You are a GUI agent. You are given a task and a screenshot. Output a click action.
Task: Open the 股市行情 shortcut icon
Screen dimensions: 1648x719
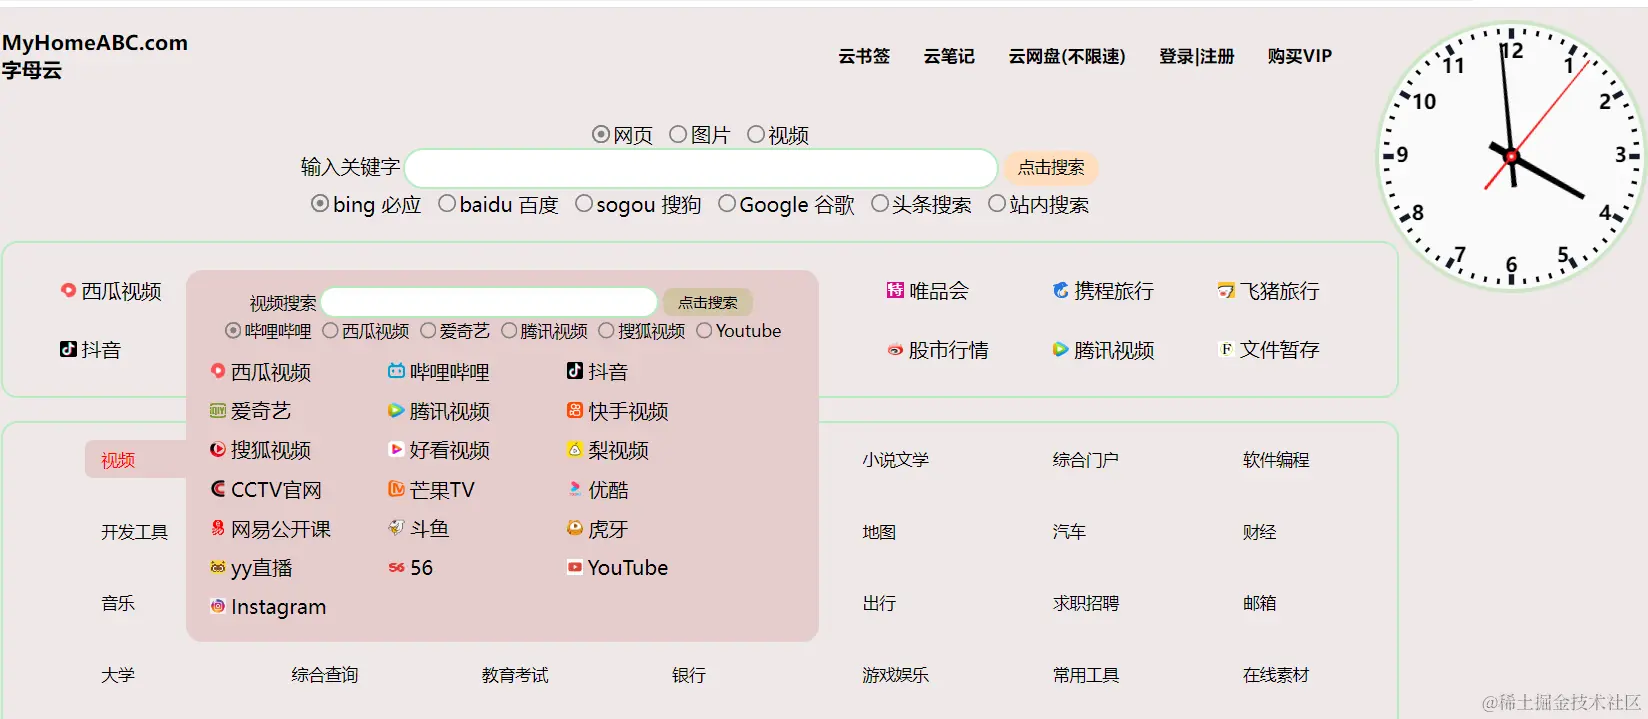point(895,350)
